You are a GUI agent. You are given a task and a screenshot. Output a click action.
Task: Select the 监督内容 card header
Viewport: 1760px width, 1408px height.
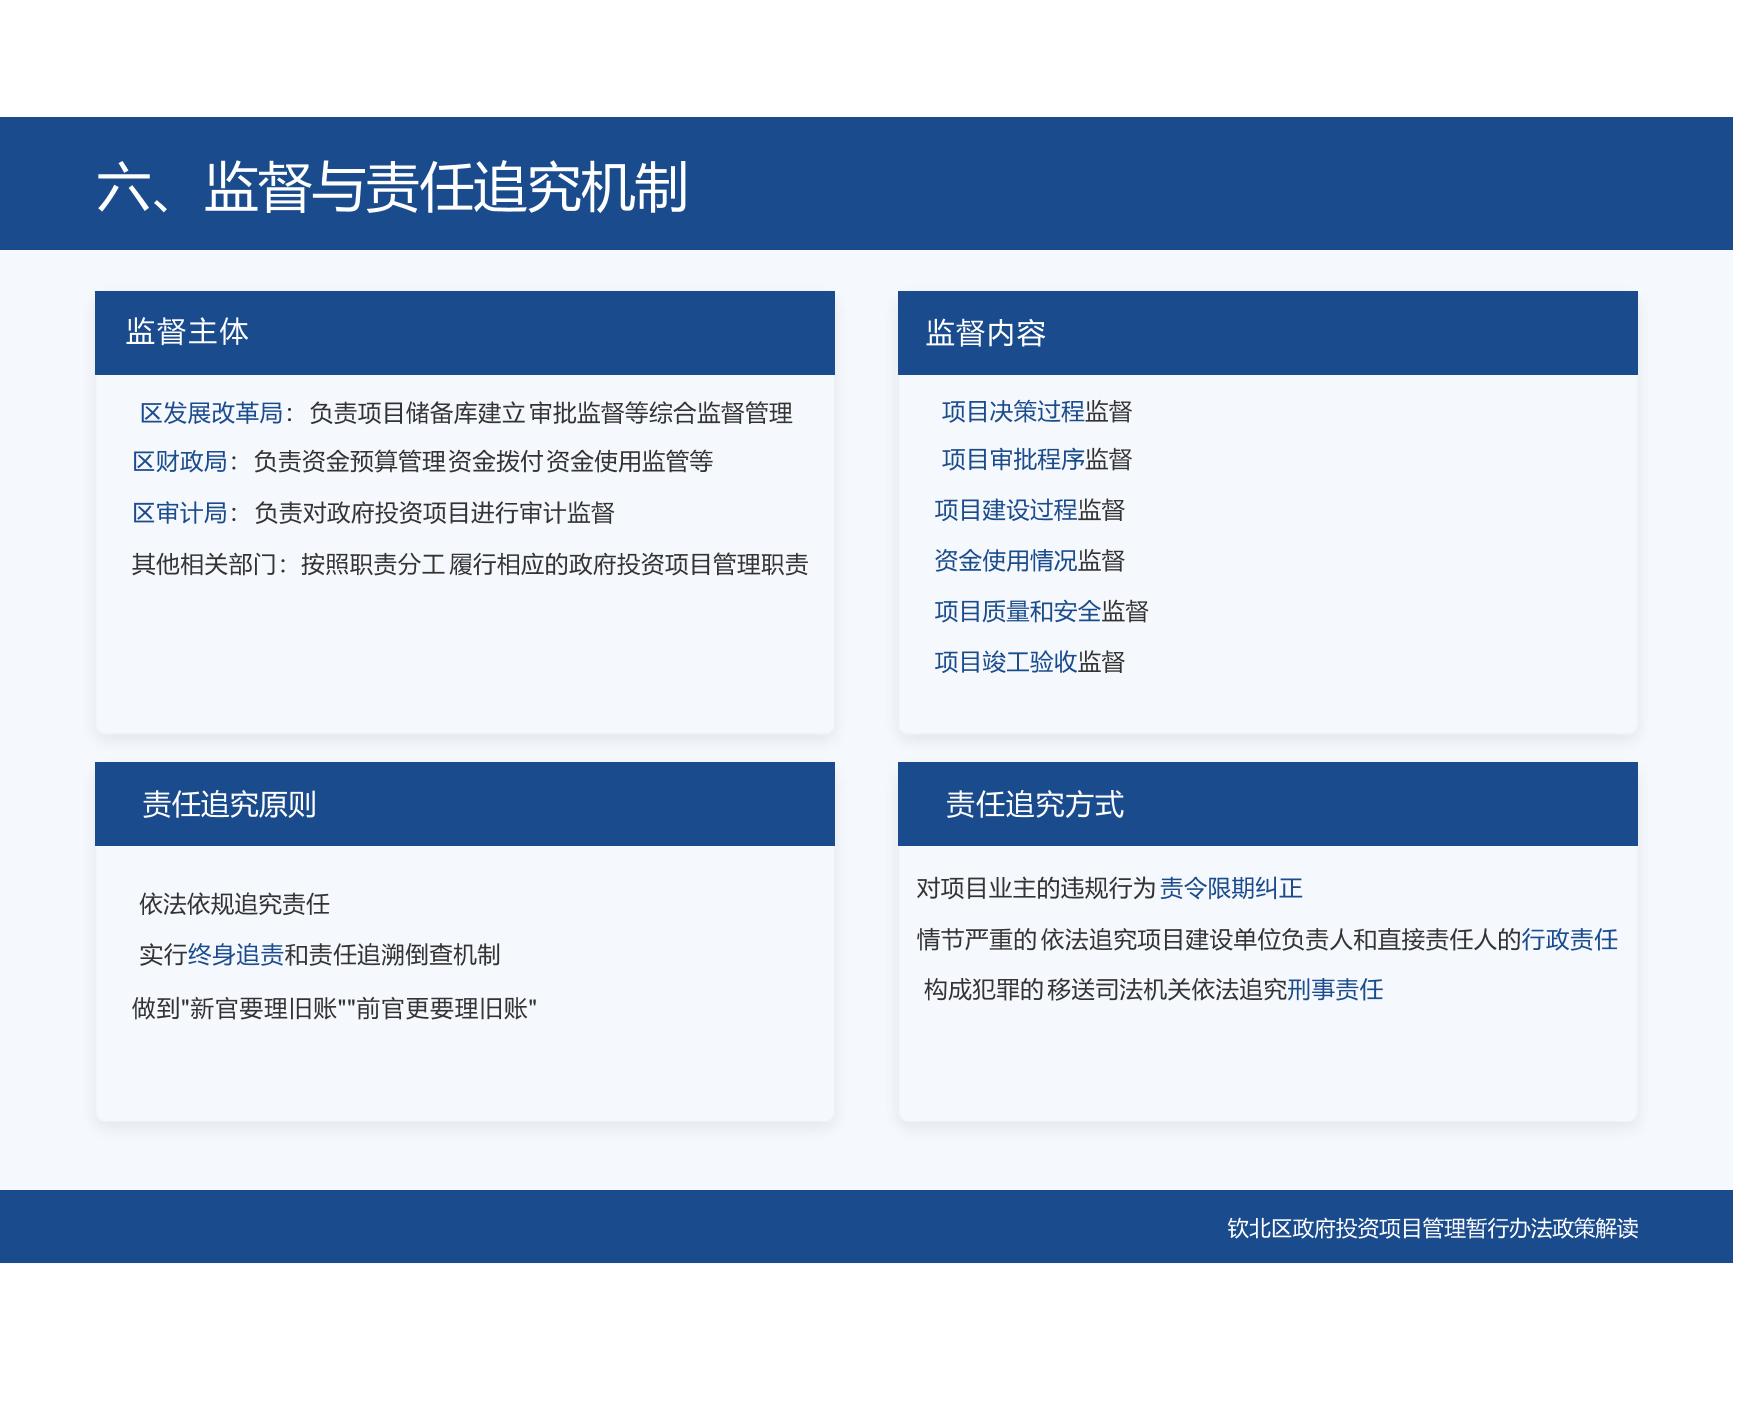[985, 333]
